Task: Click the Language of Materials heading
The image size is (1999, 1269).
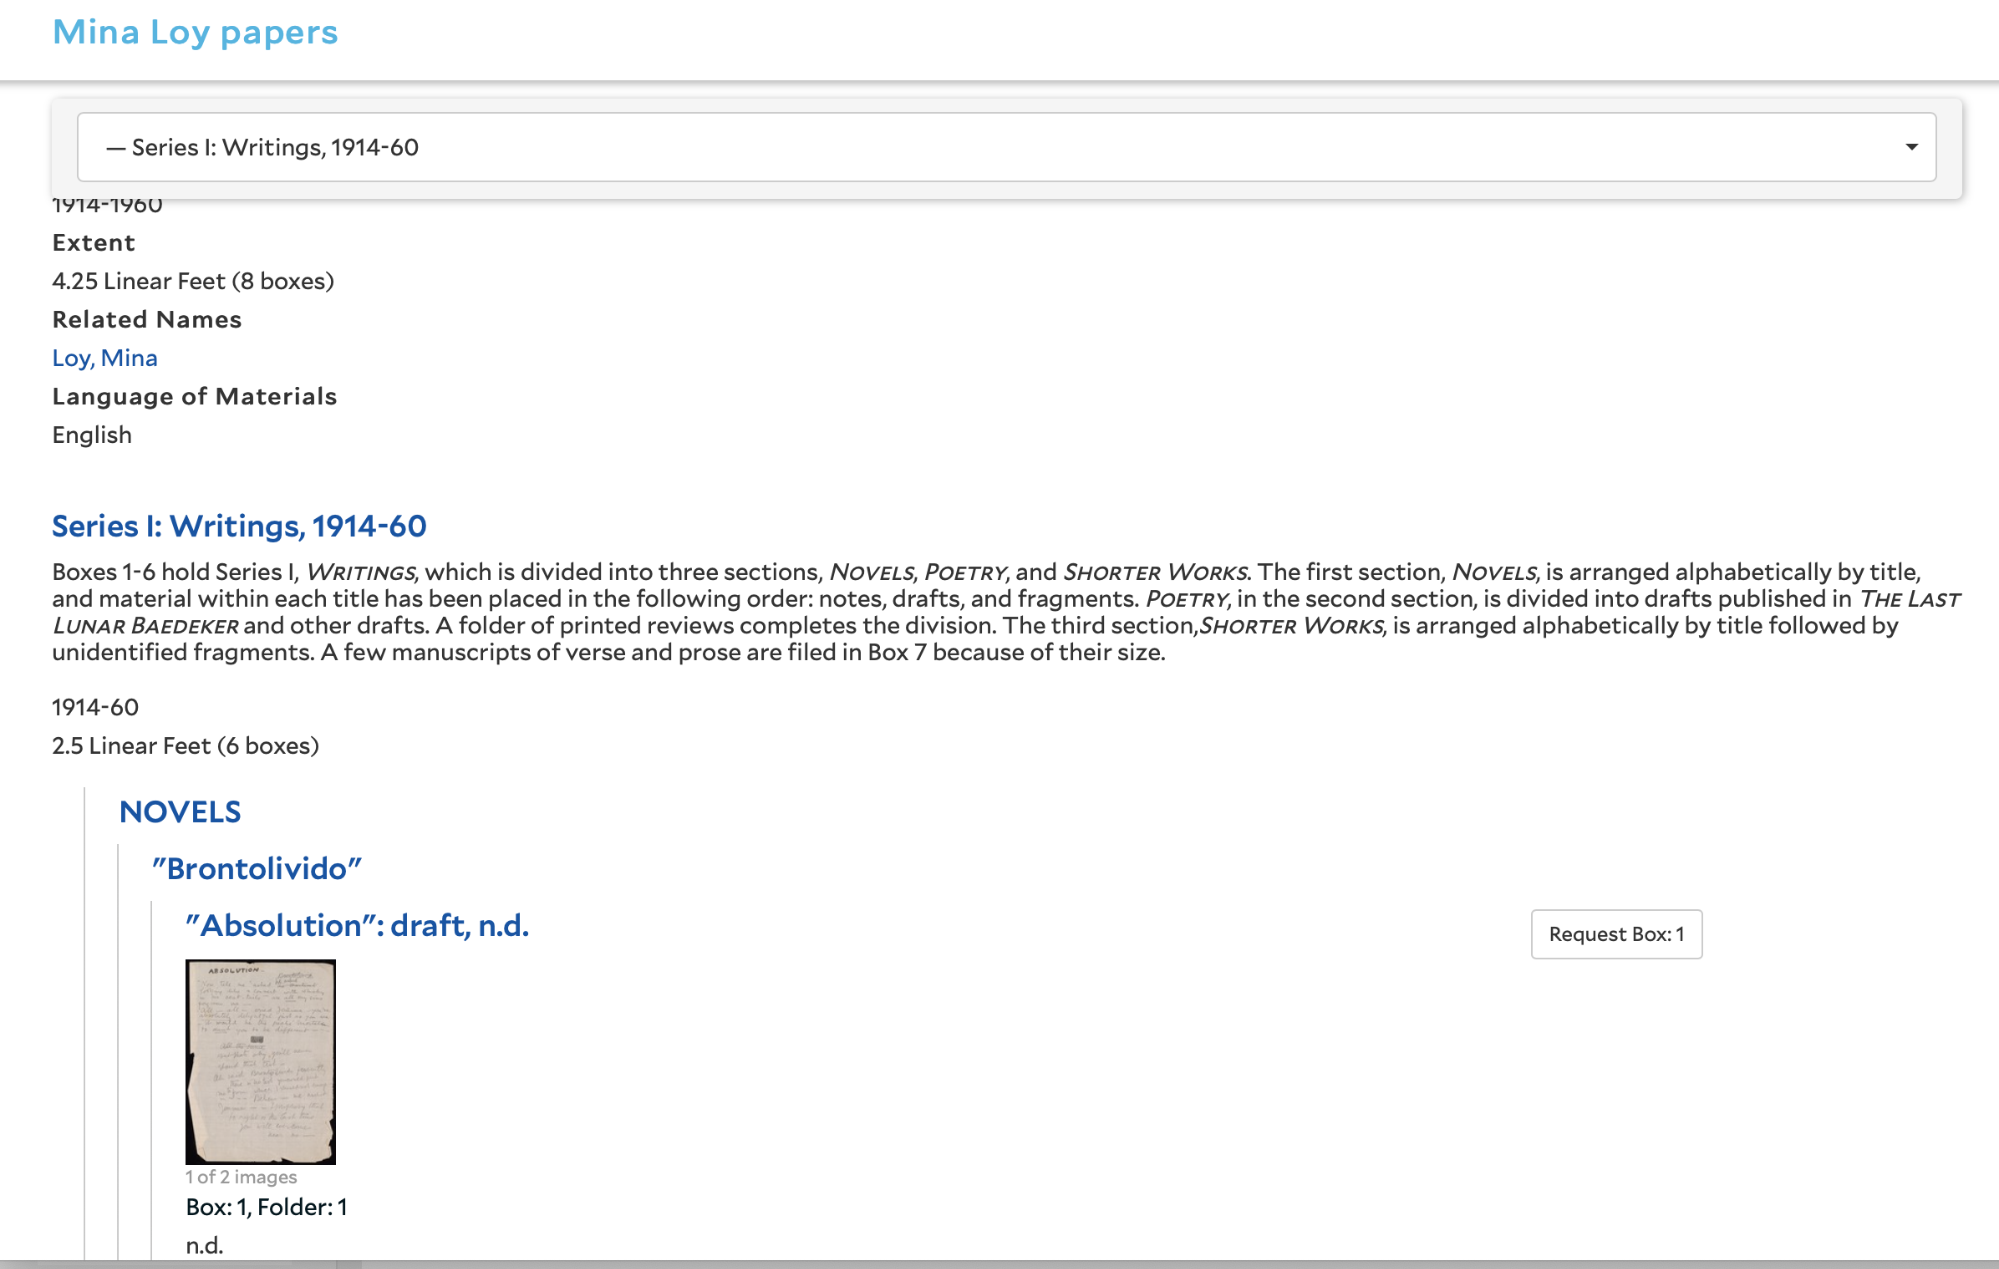Action: tap(194, 397)
